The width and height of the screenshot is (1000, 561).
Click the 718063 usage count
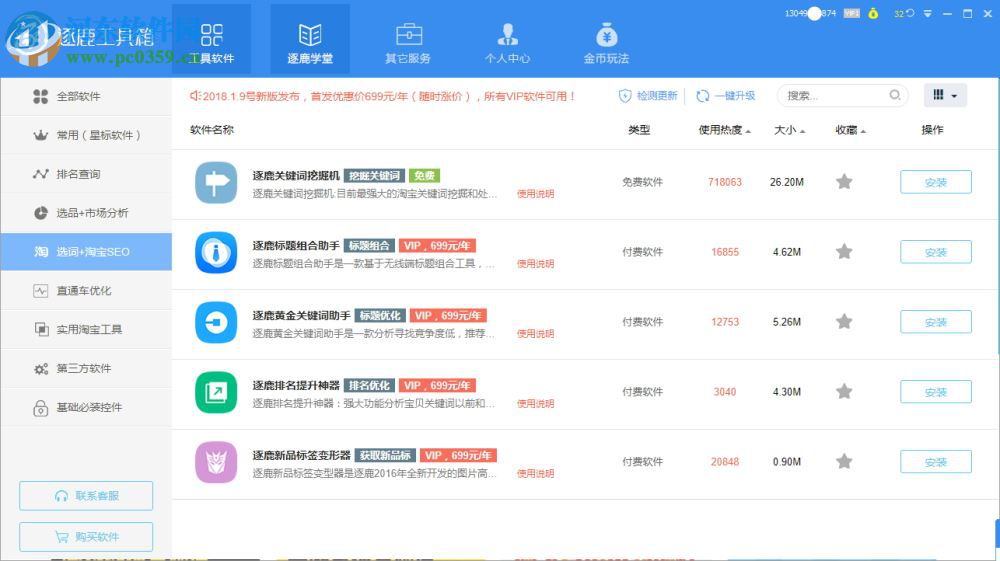click(x=724, y=182)
